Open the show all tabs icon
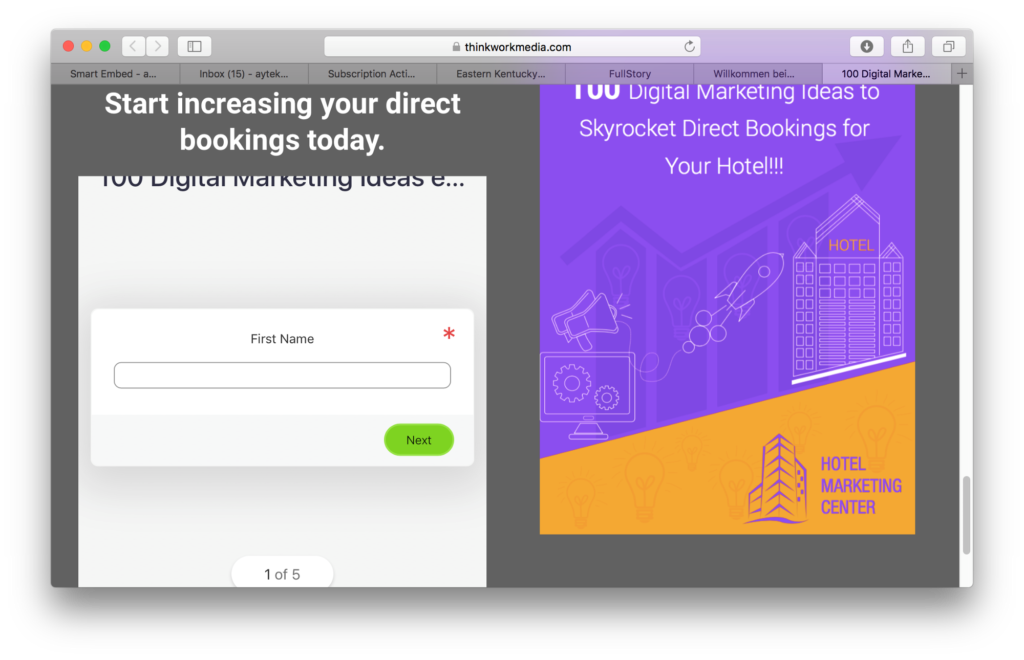This screenshot has width=1024, height=660. click(x=948, y=46)
